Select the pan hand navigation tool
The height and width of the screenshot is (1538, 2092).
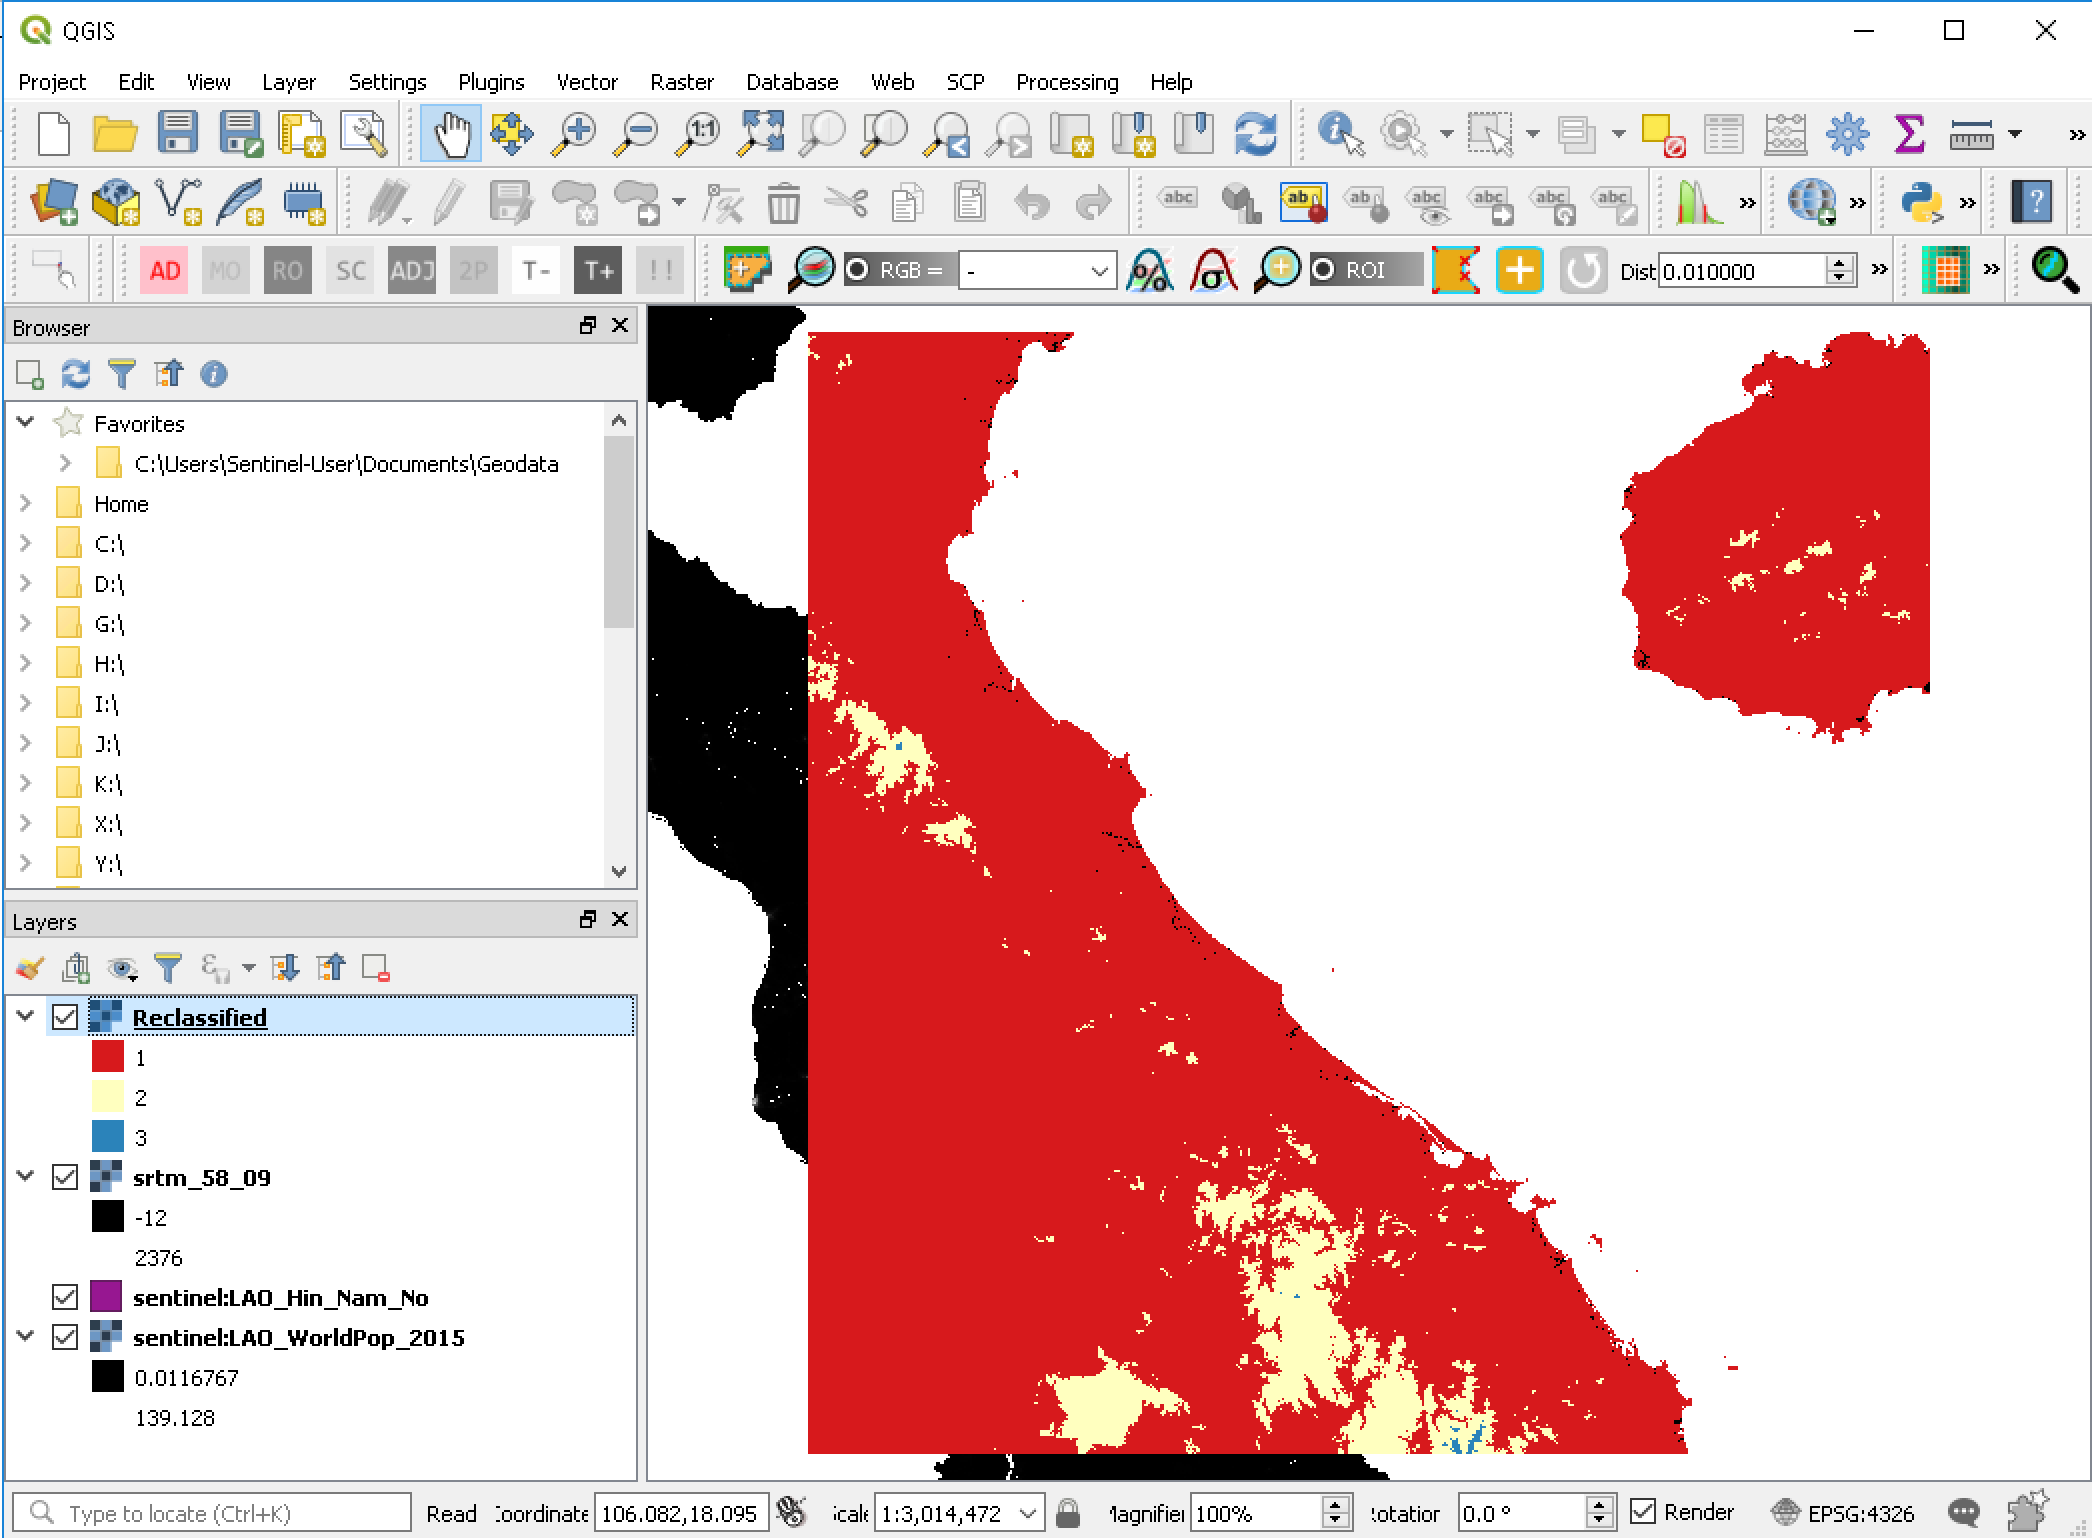[x=452, y=136]
